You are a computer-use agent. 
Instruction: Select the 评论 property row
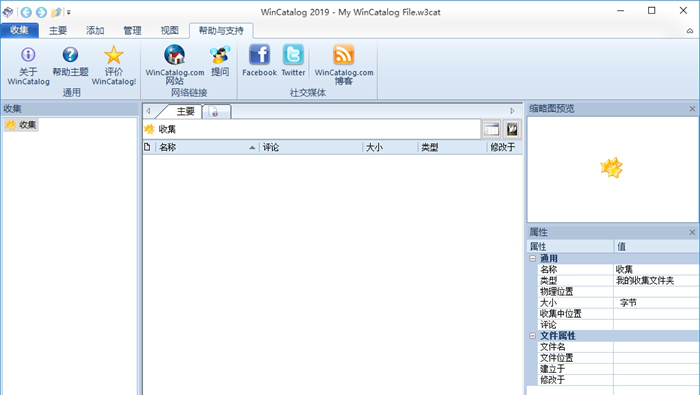[x=618, y=325]
